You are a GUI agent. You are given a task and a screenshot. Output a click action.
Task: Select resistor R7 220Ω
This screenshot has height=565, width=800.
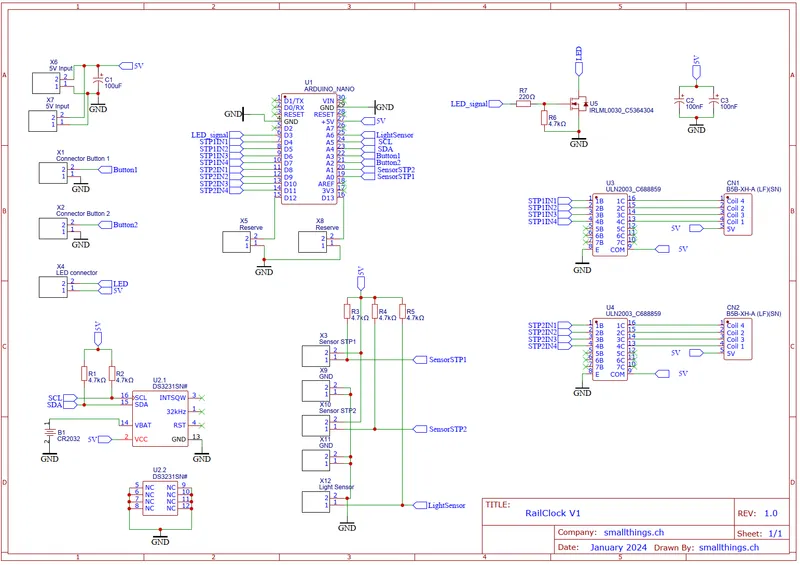tap(523, 104)
